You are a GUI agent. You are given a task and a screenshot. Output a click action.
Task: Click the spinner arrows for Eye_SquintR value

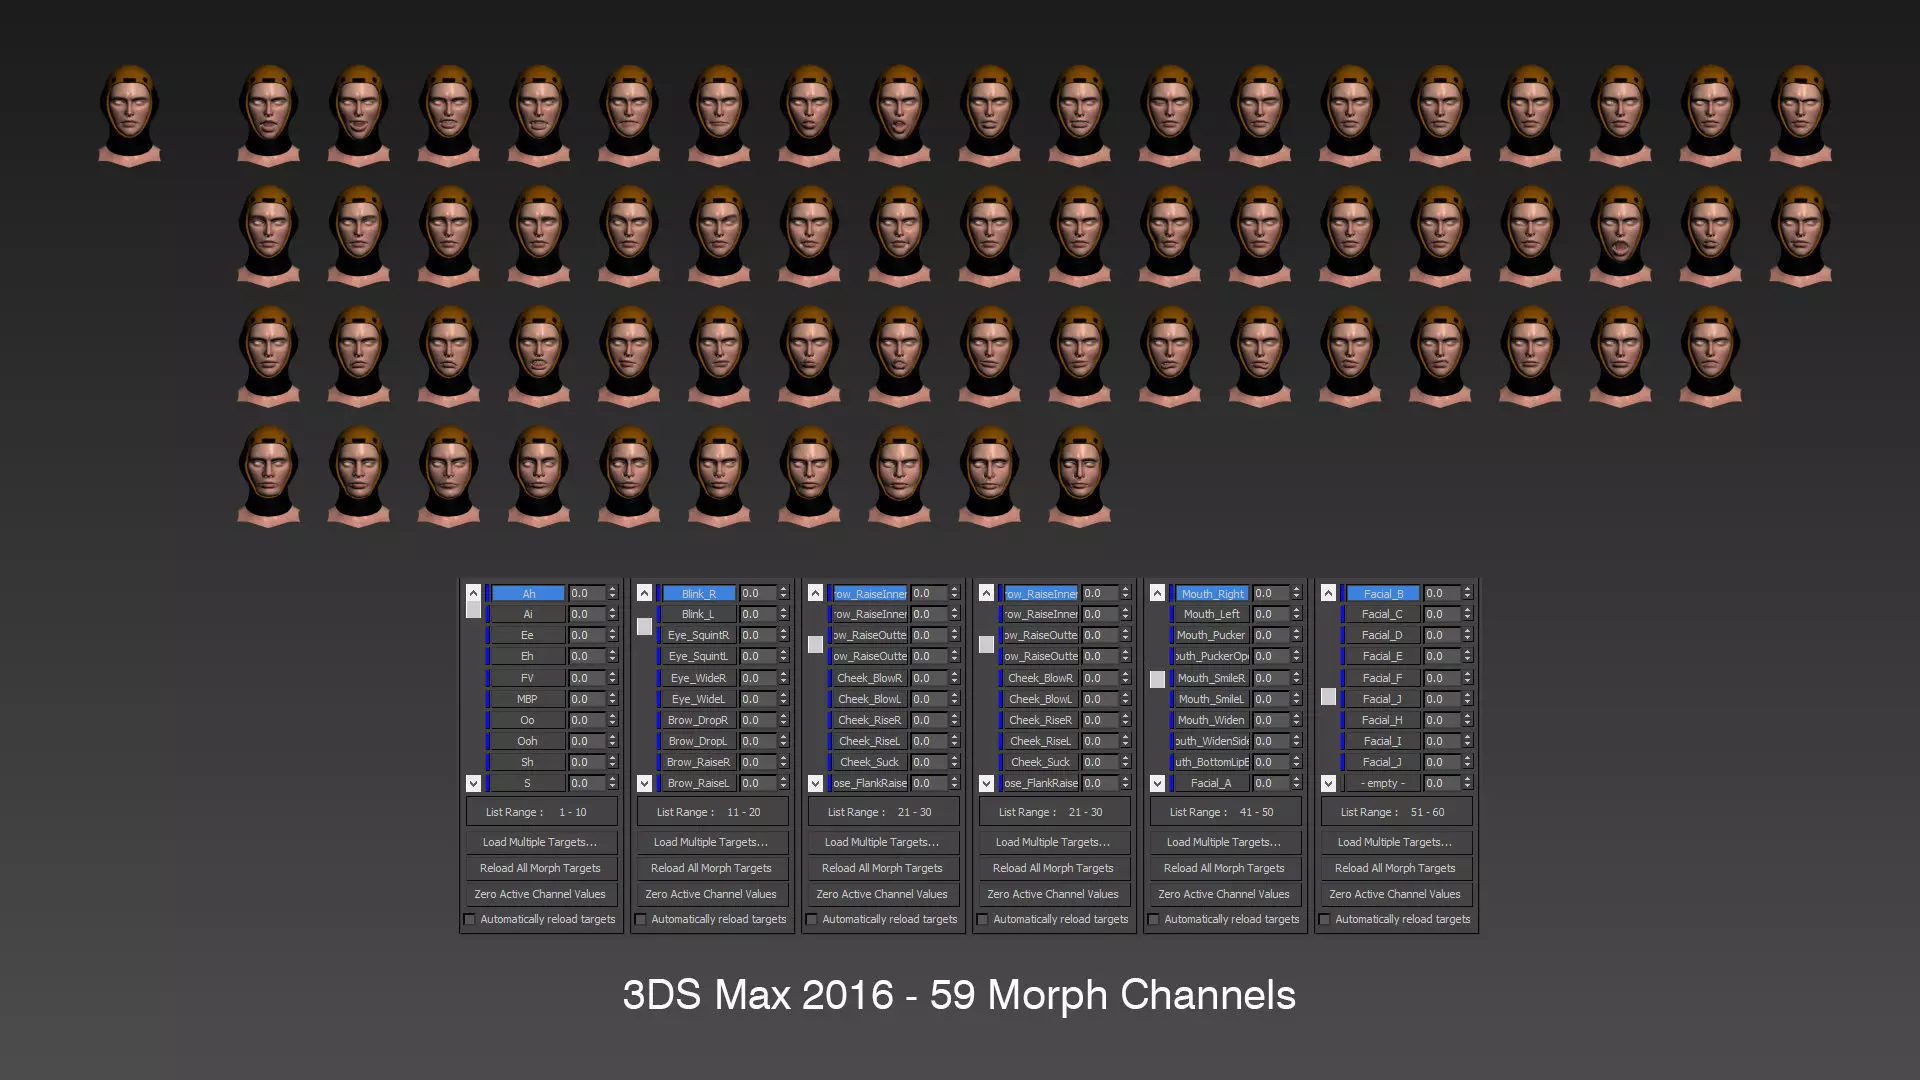pyautogui.click(x=783, y=635)
